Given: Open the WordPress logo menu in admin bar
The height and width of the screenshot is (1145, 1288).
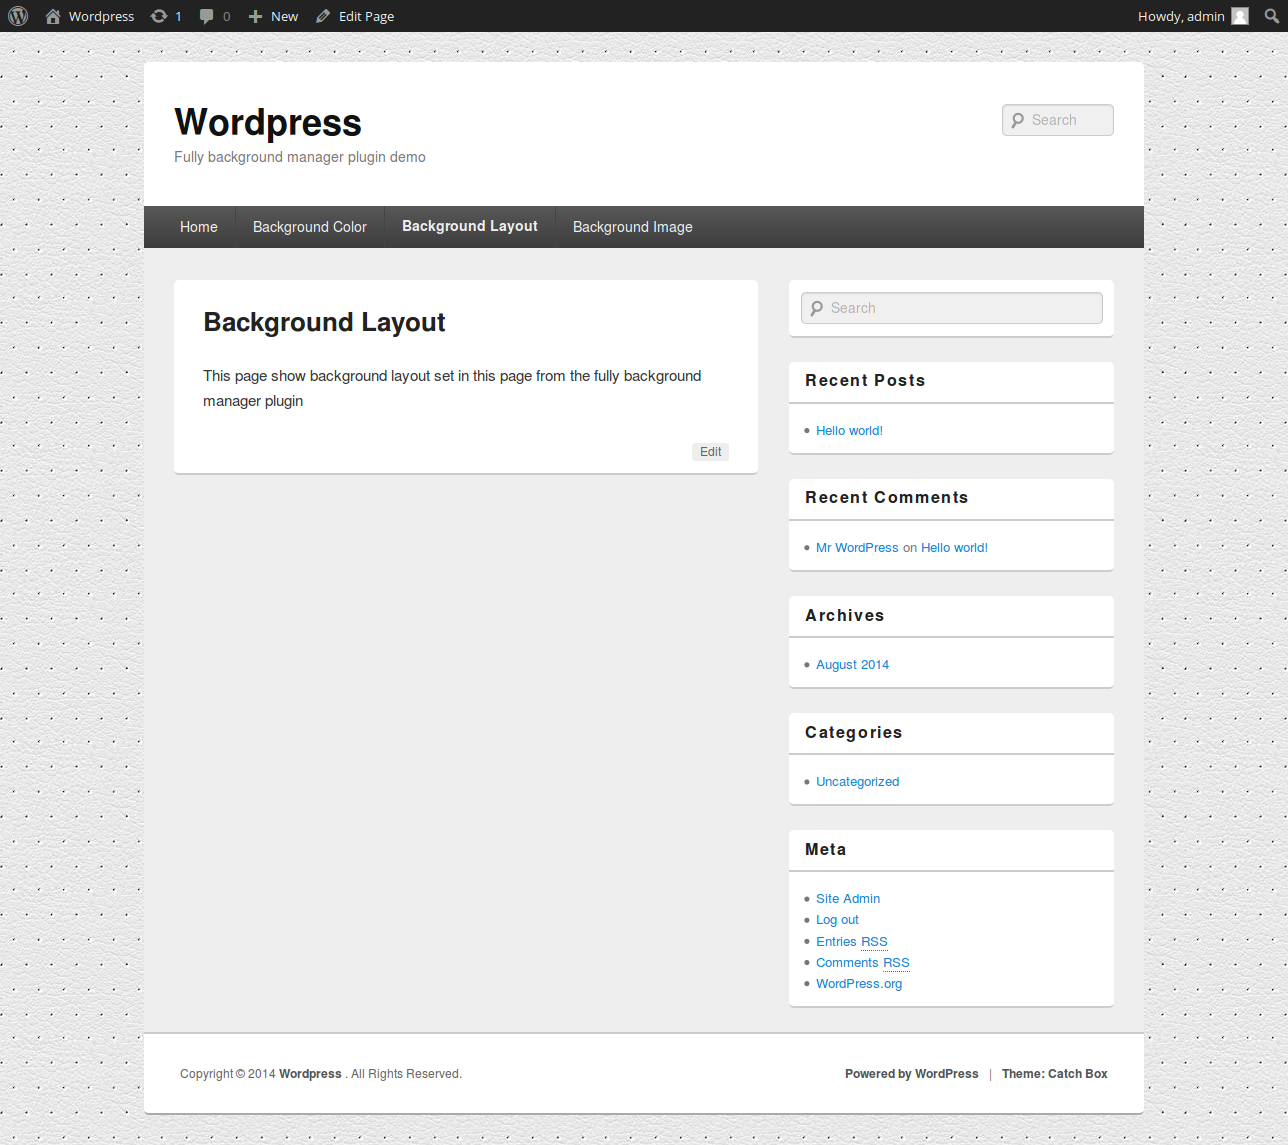Looking at the screenshot, I should pos(18,16).
